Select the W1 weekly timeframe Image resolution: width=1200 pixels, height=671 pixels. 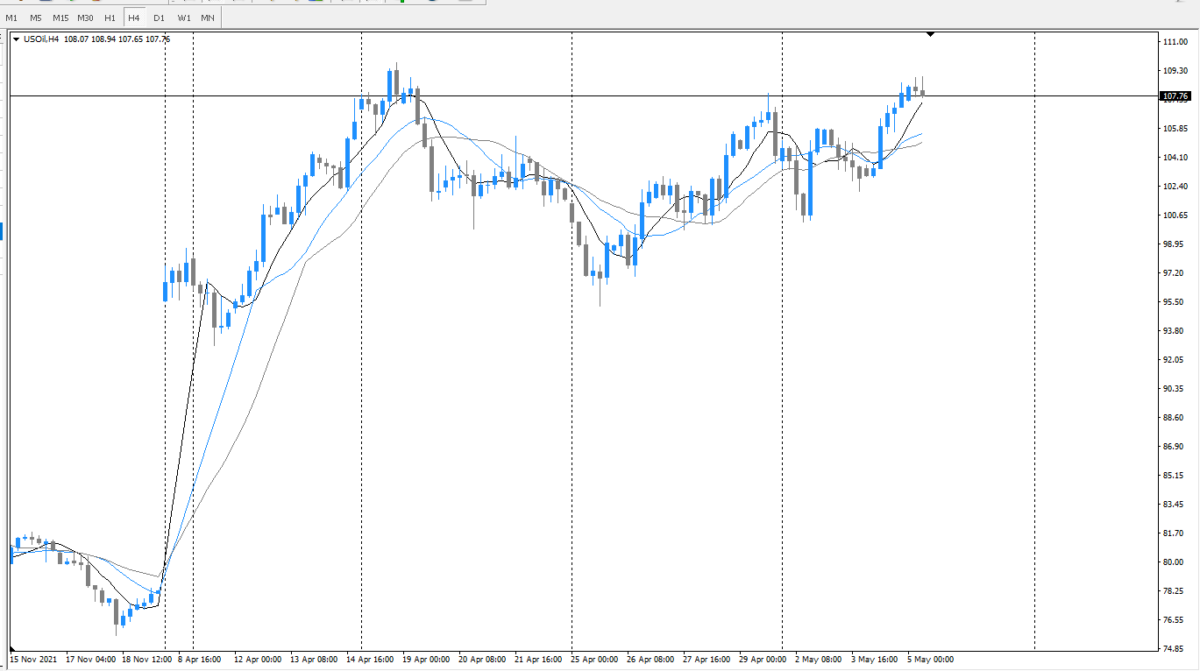click(184, 18)
